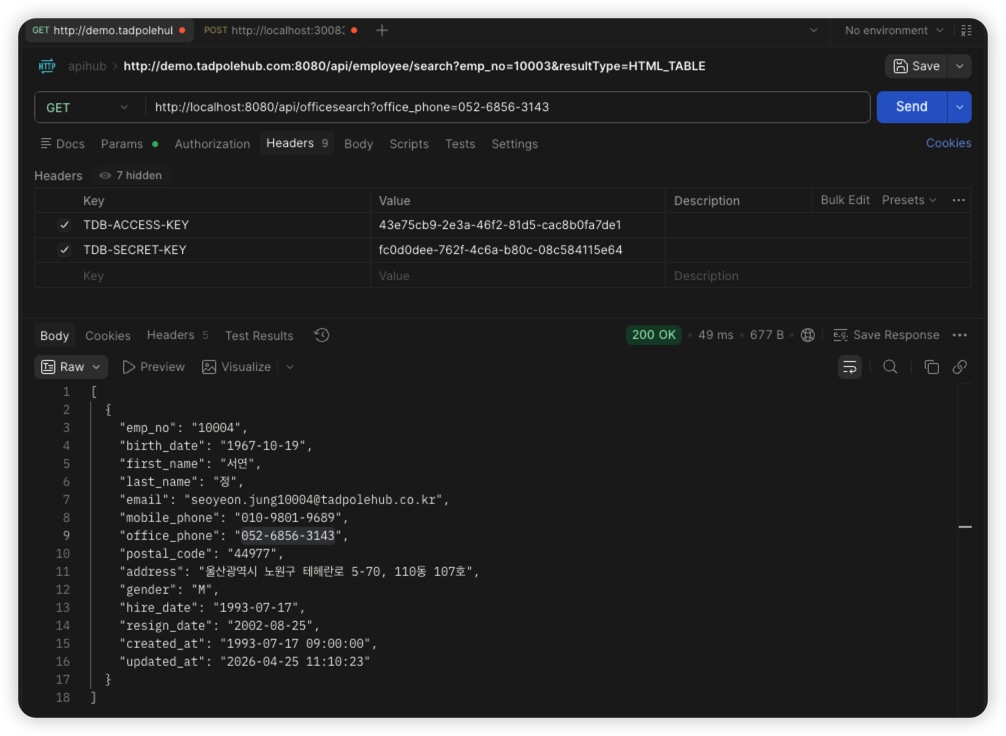Click the highlighted office_phone value 052-6856-3143
The image size is (1006, 736).
287,535
